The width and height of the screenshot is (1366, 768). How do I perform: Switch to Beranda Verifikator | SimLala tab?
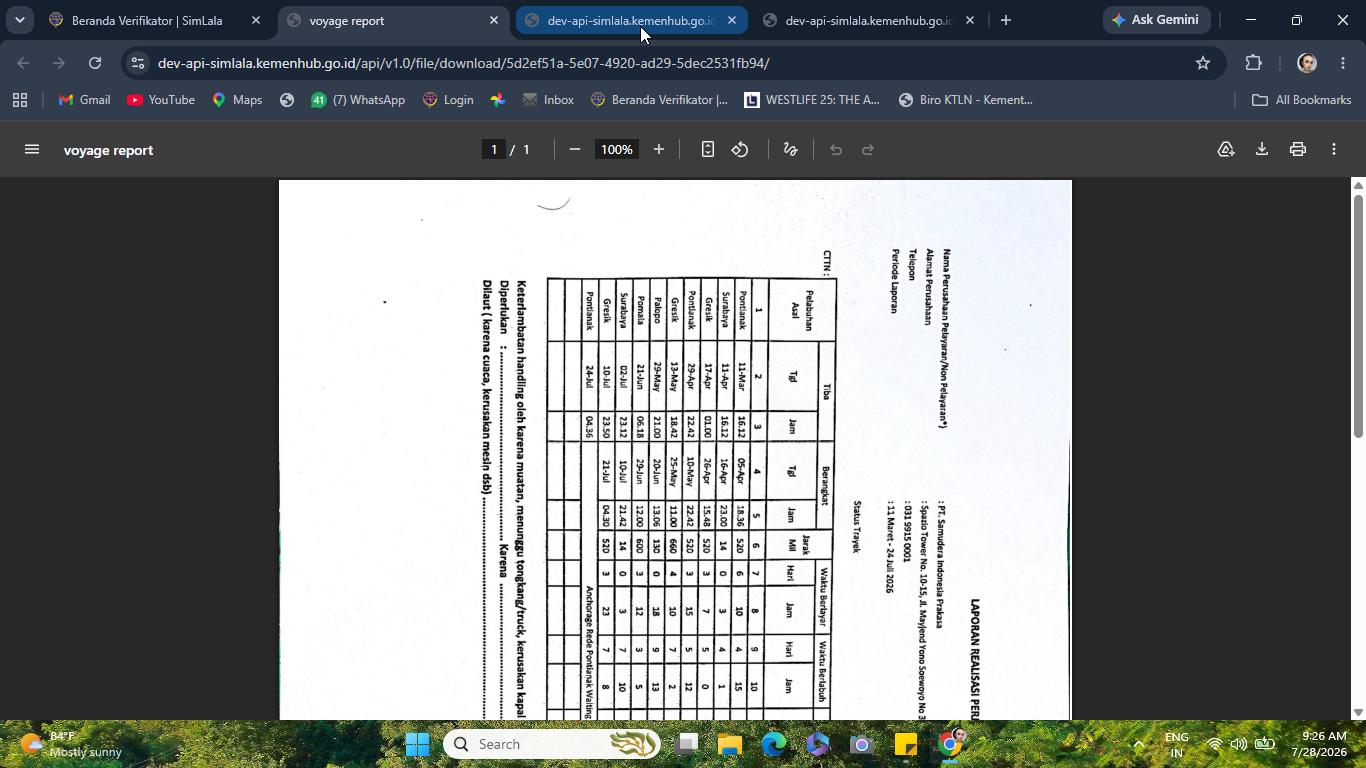(x=146, y=20)
